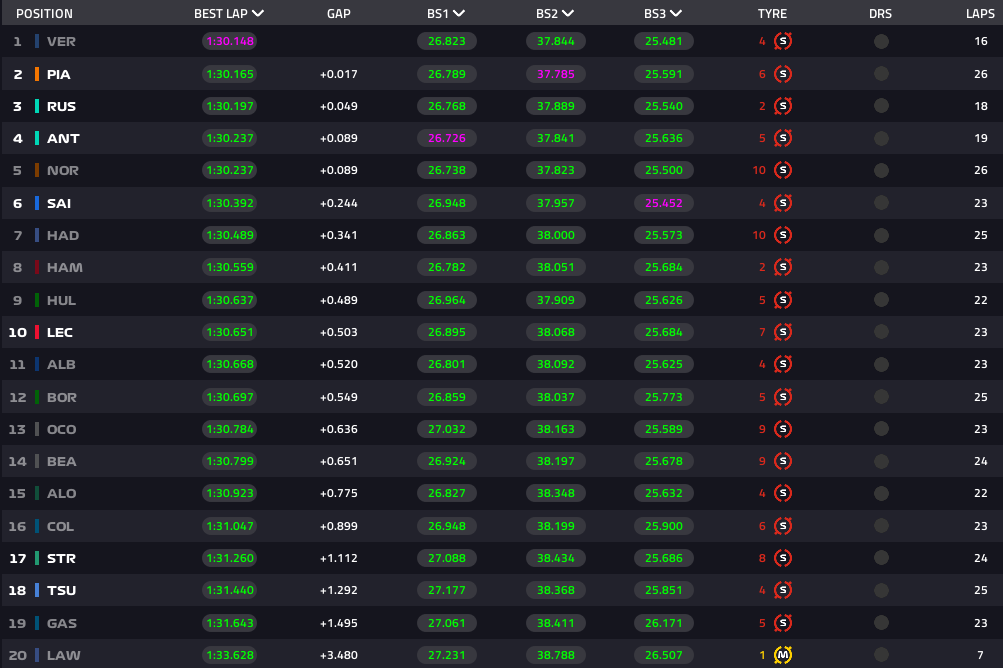This screenshot has height=668, width=1003.
Task: Open the BEST LAP column dropdown
Action: [x=258, y=14]
